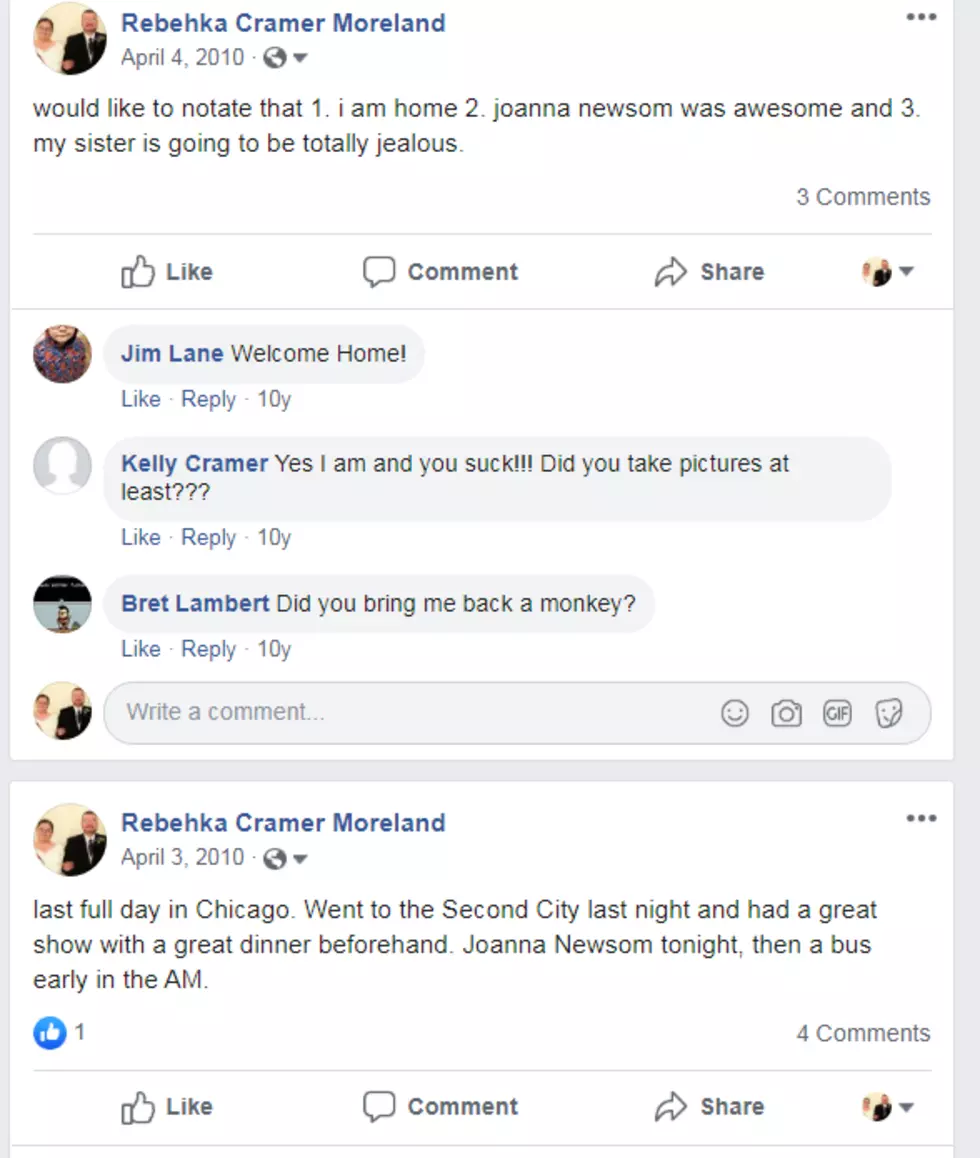Click blue thumbs-up reaction icon on April 3 post
This screenshot has width=980, height=1158.
[x=49, y=1032]
